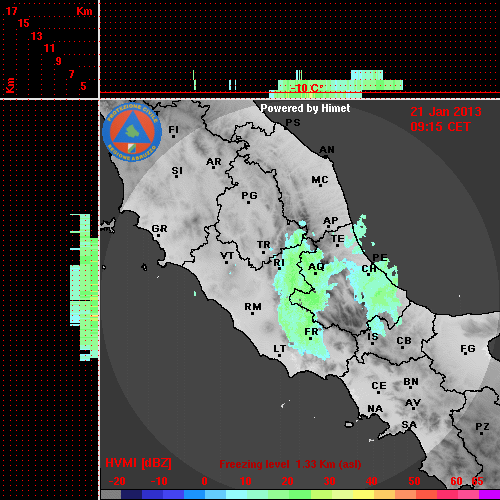The height and width of the screenshot is (500, 500).
Task: Click the RI city label
Action: point(279,263)
